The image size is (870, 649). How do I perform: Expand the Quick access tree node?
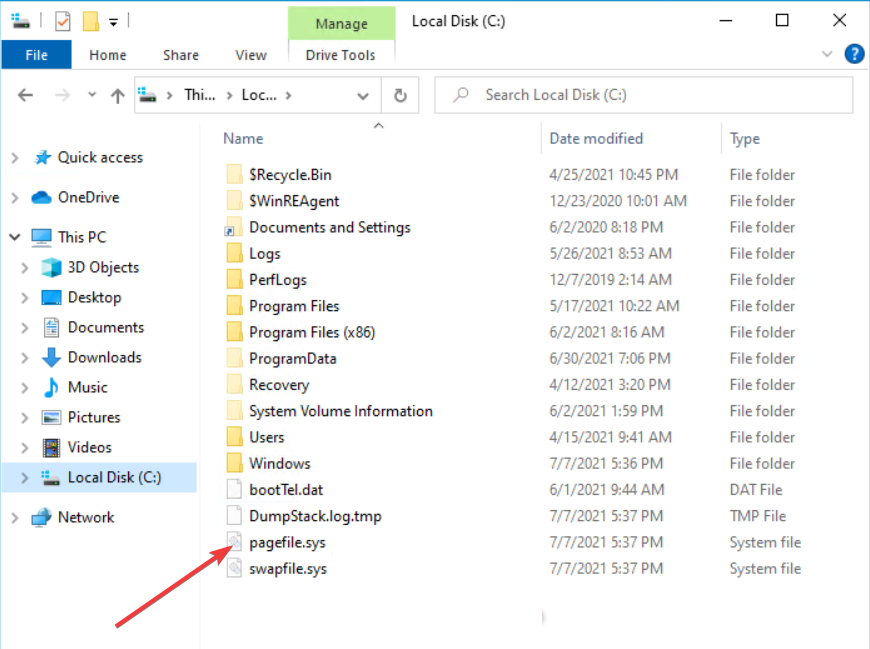click(x=15, y=158)
